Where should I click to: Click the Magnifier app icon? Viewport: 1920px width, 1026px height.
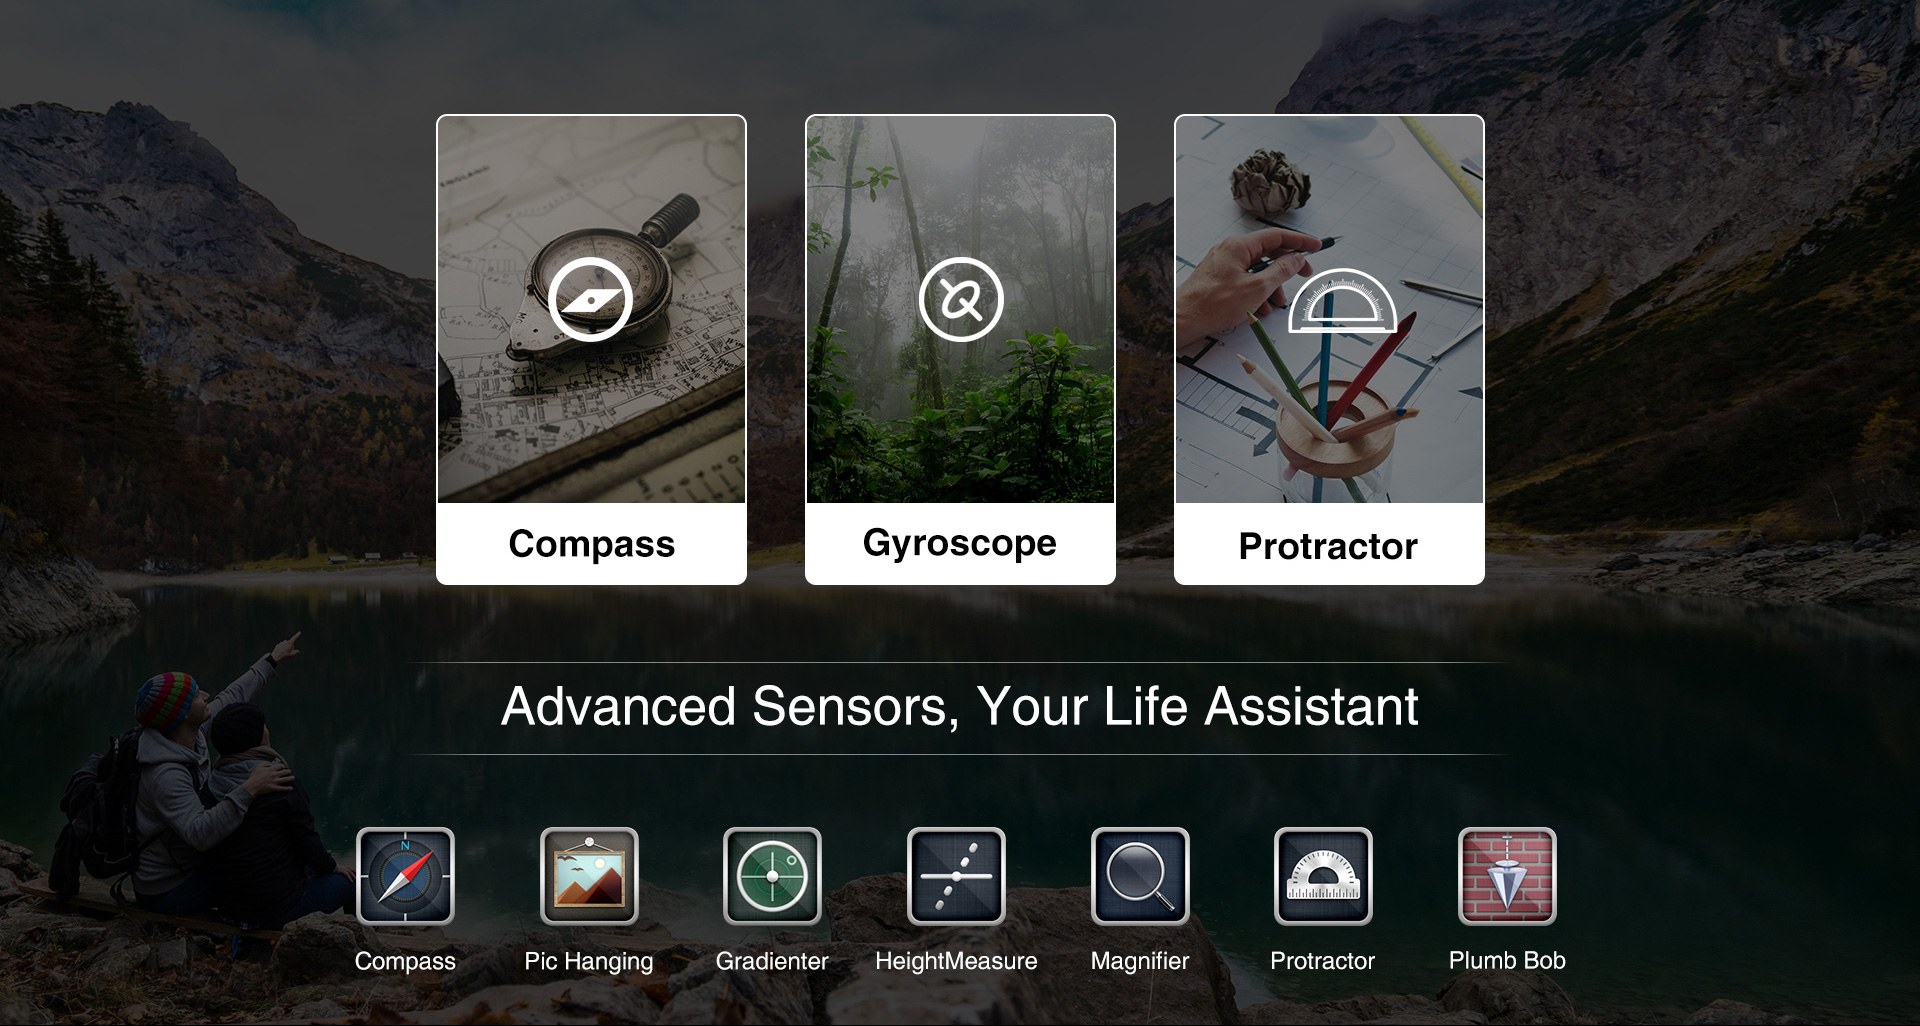pyautogui.click(x=1140, y=876)
